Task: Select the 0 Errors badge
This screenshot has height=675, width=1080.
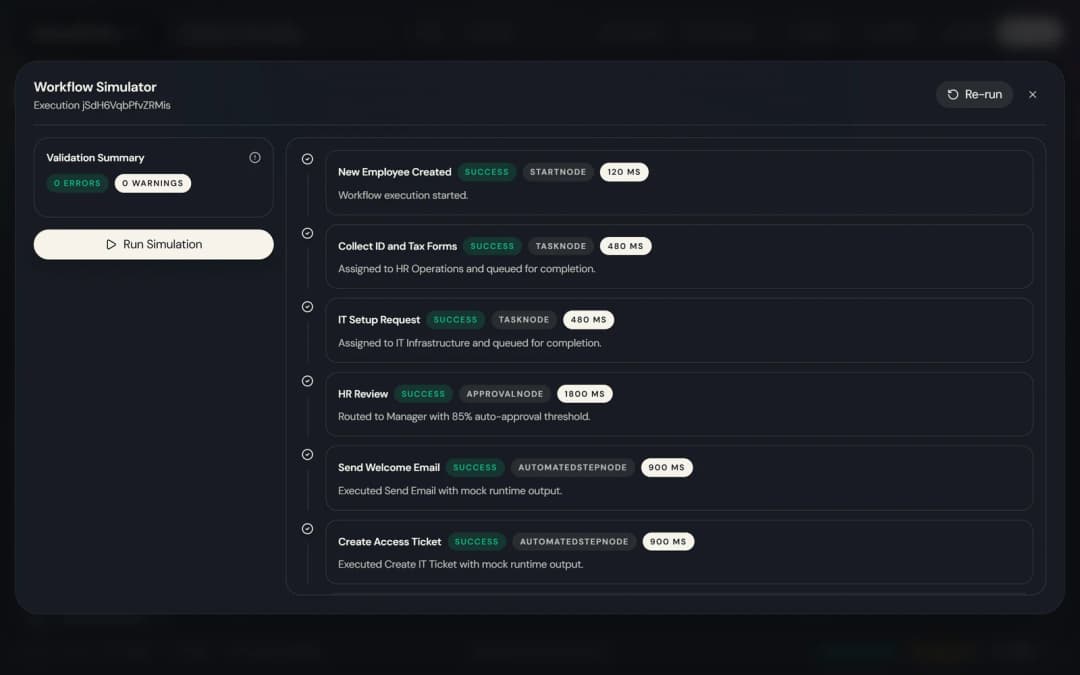Action: point(77,183)
